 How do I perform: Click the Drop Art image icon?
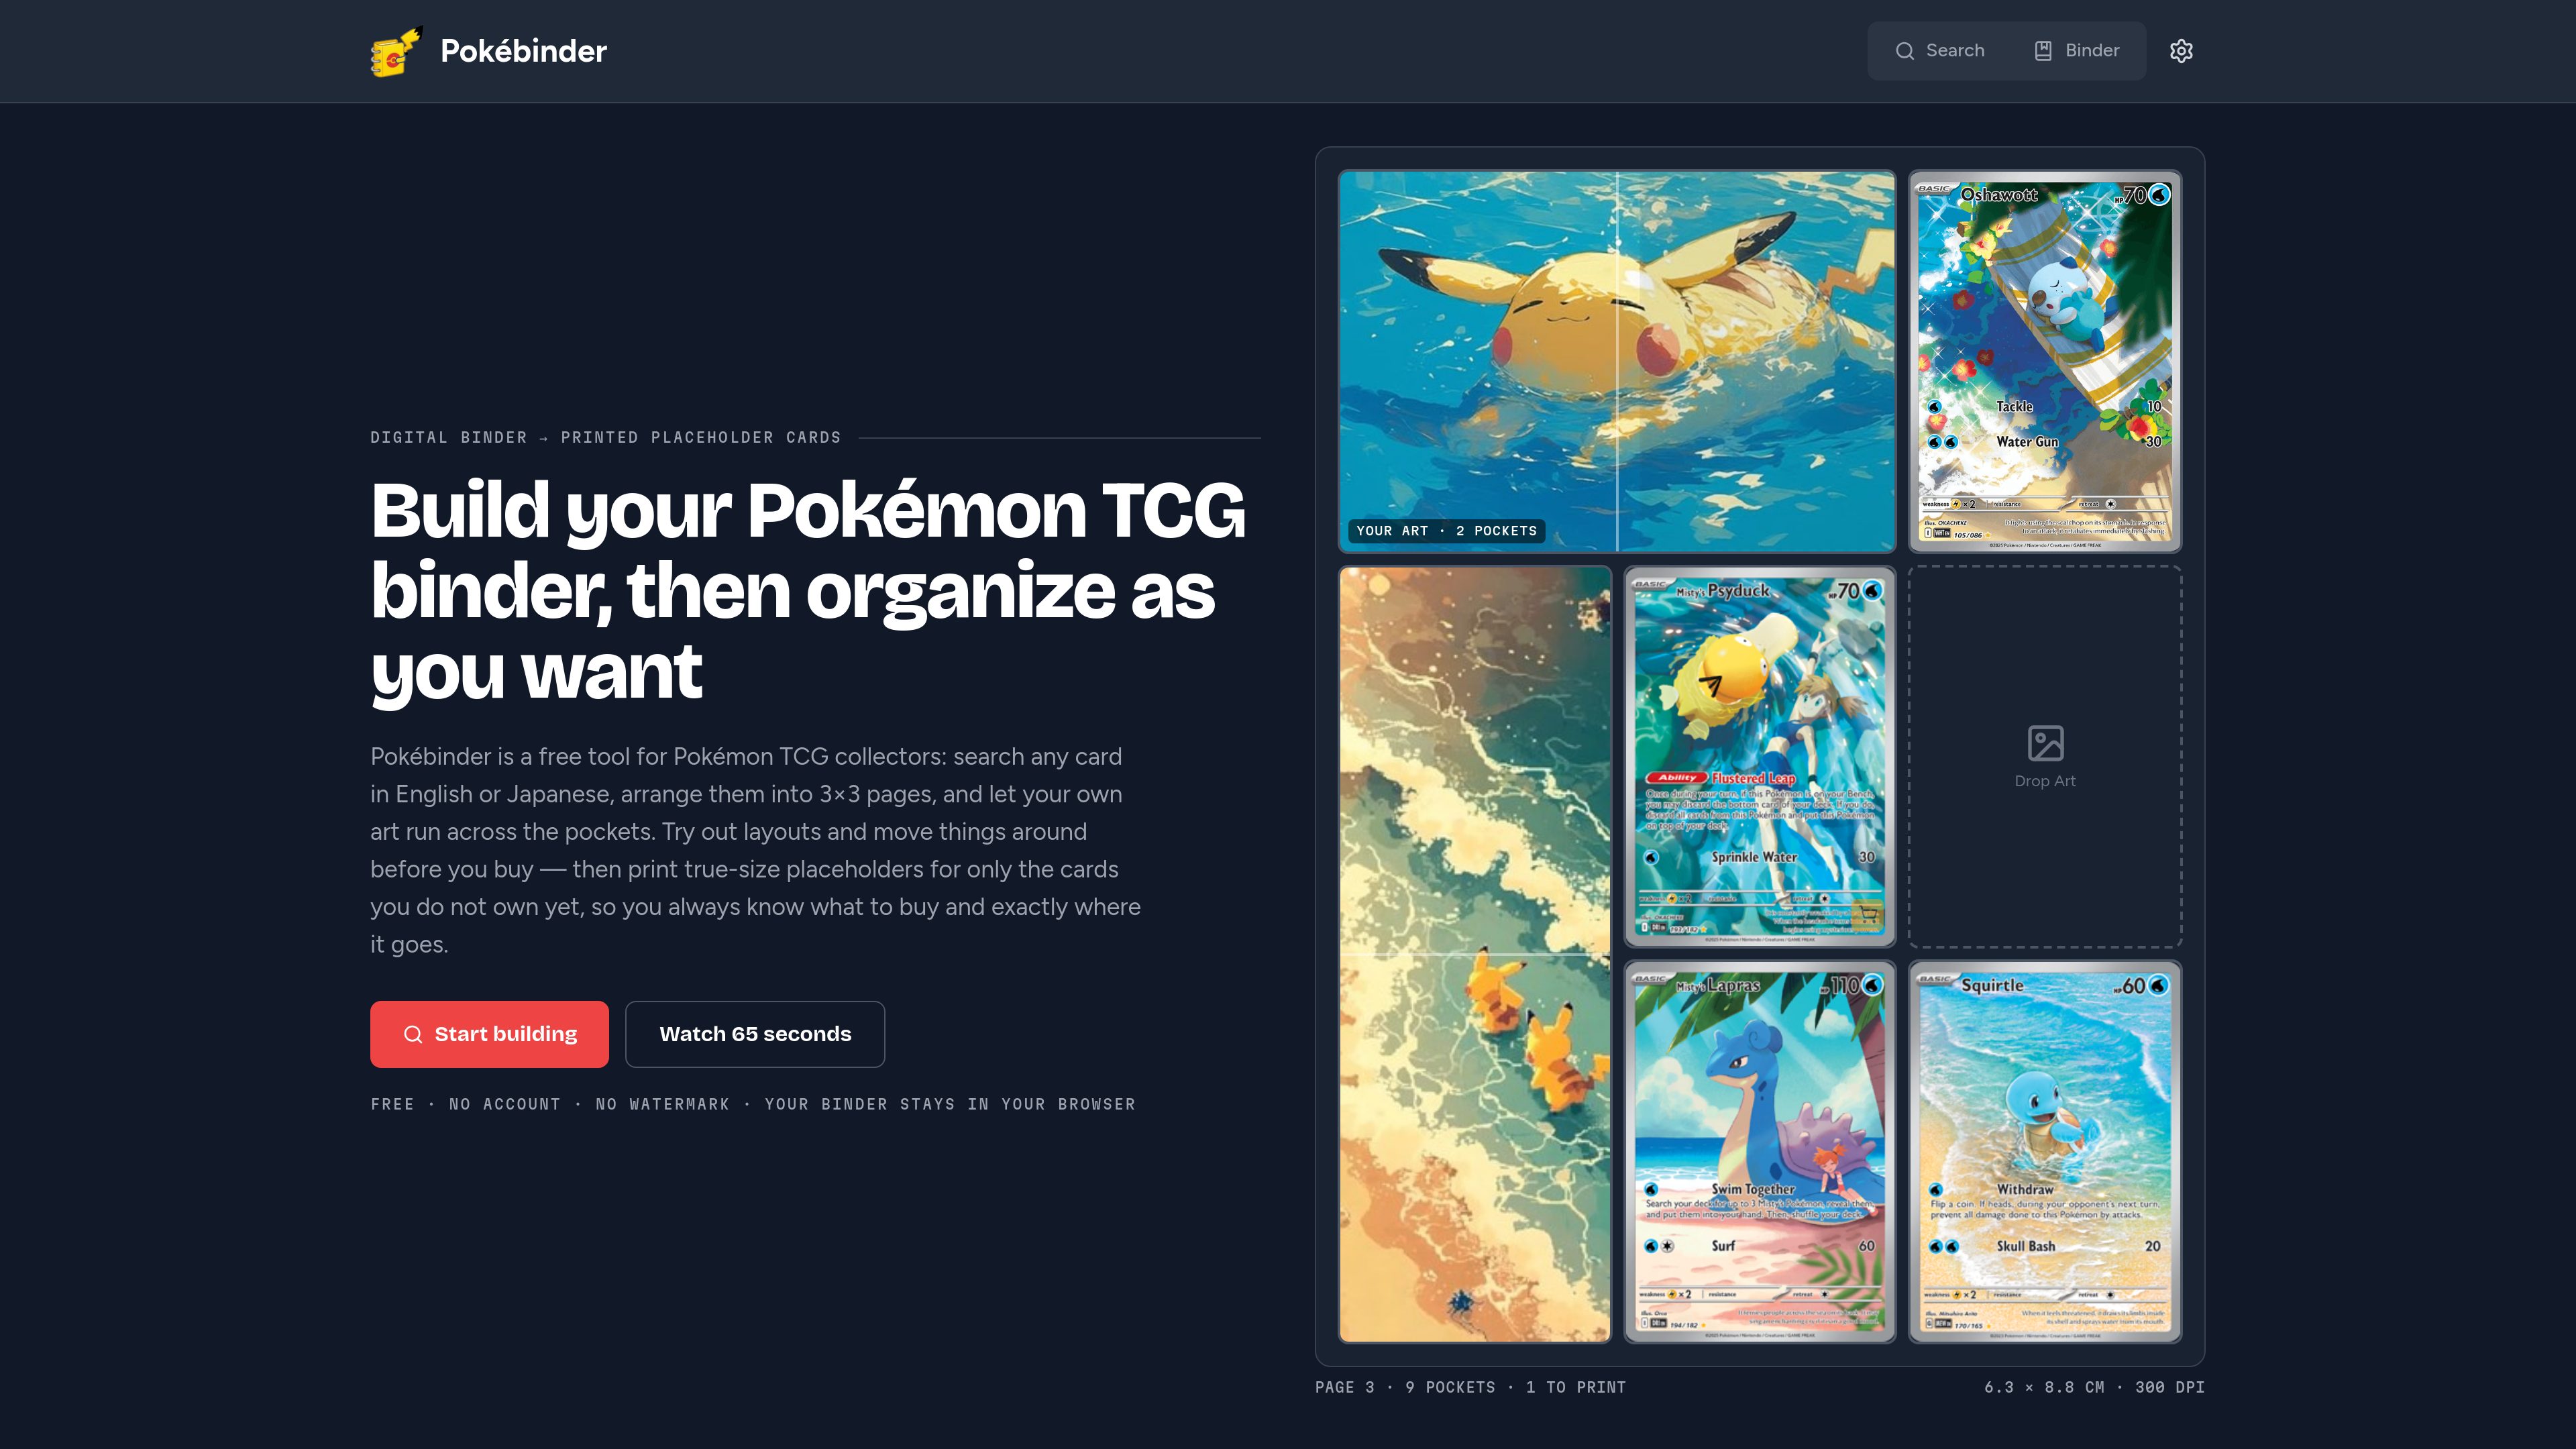pos(2045,743)
